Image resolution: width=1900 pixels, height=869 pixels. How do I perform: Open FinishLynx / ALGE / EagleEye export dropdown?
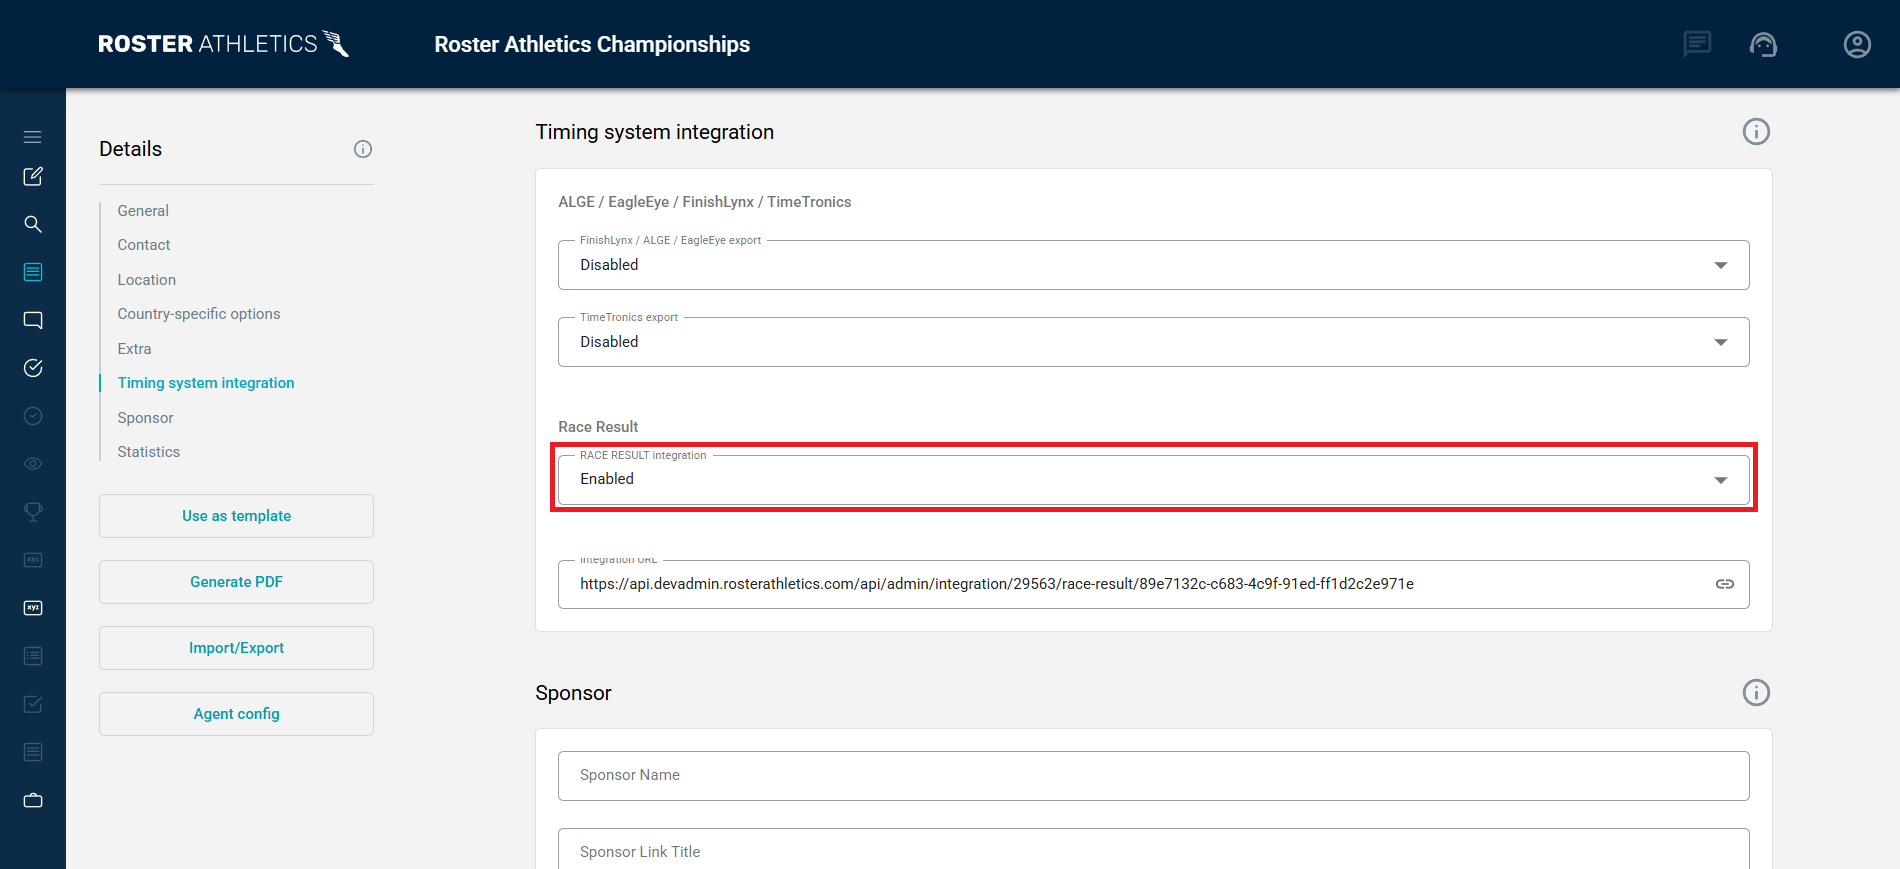pyautogui.click(x=1153, y=265)
